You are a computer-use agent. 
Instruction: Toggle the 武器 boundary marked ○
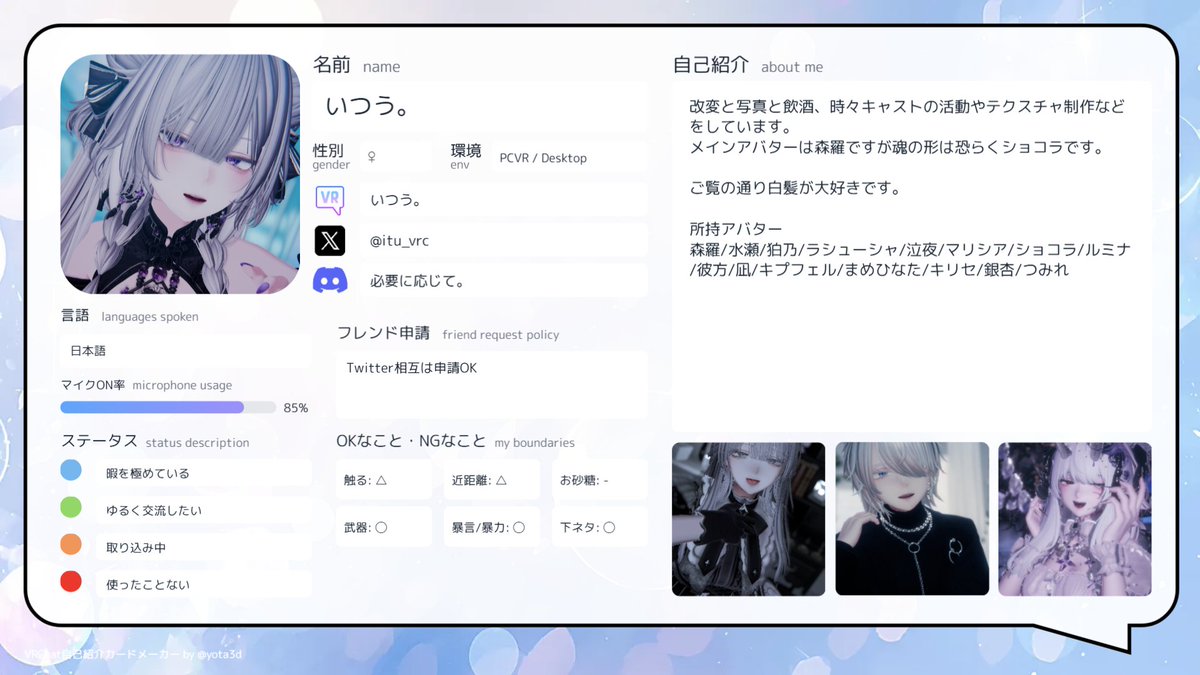(384, 527)
